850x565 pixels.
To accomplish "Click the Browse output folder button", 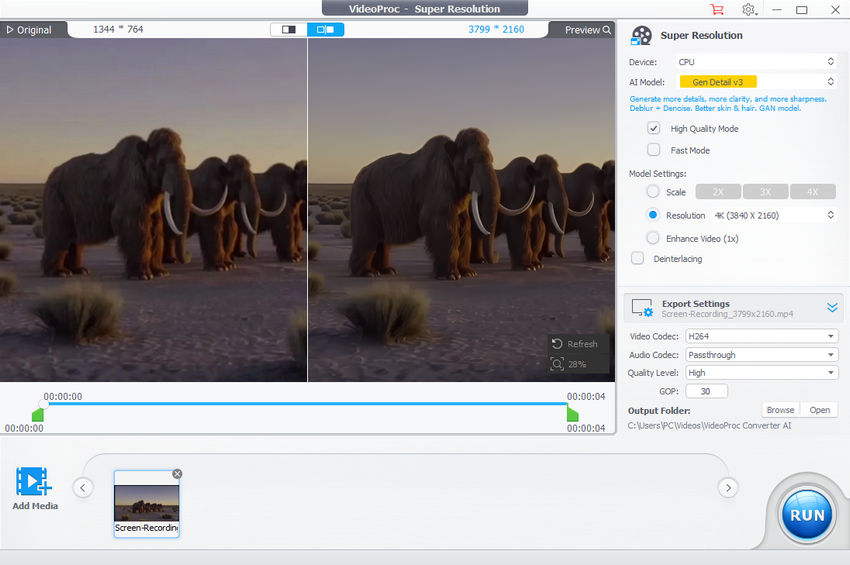I will pyautogui.click(x=780, y=410).
